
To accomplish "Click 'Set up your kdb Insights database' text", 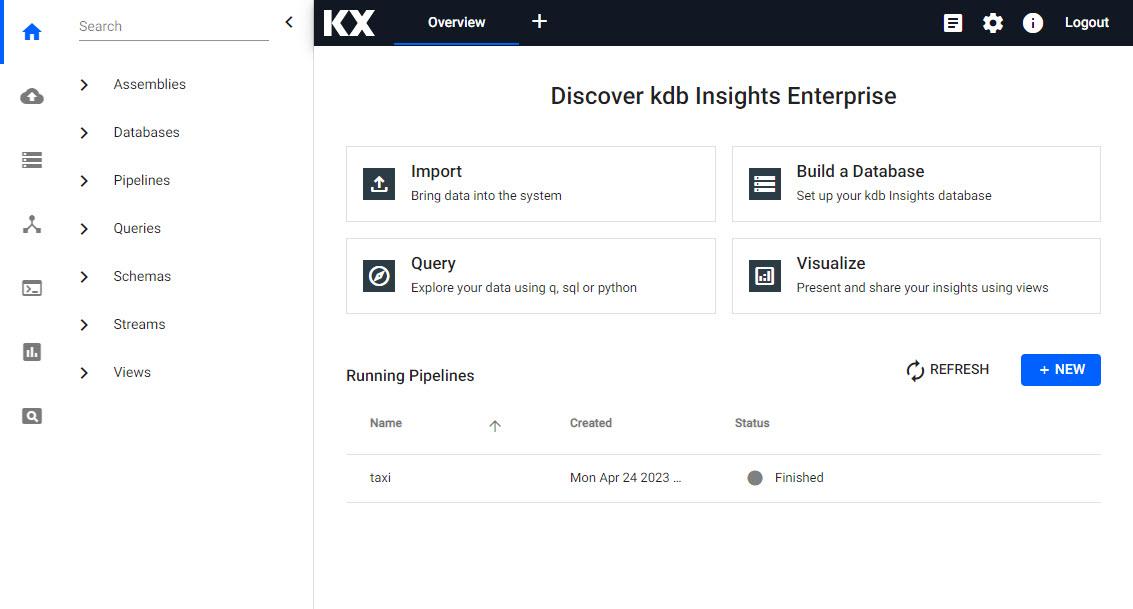I will click(894, 196).
